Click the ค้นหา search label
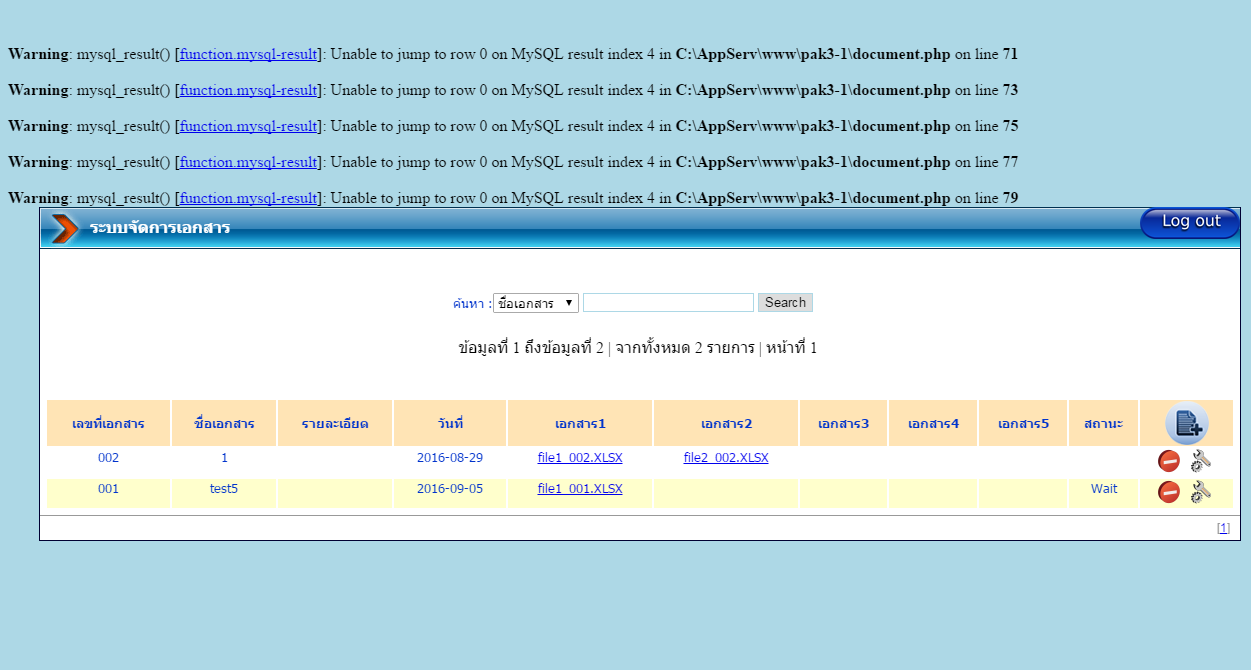This screenshot has height=670, width=1251. [471, 303]
